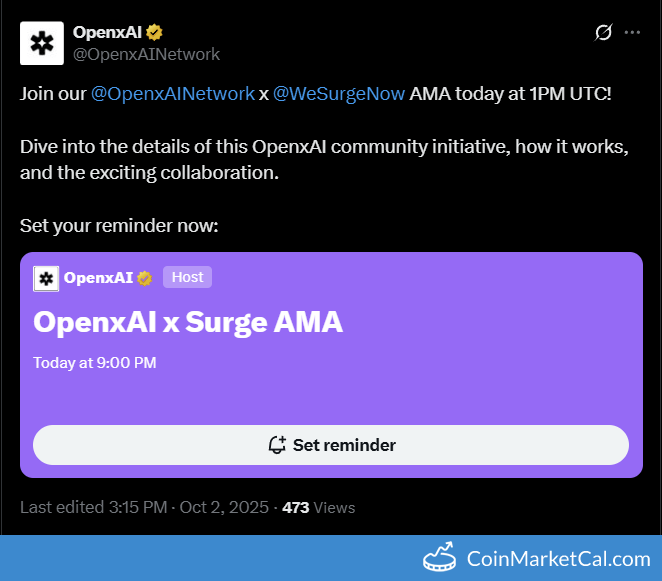Open the @OpenxAINetwork mention link

click(172, 93)
